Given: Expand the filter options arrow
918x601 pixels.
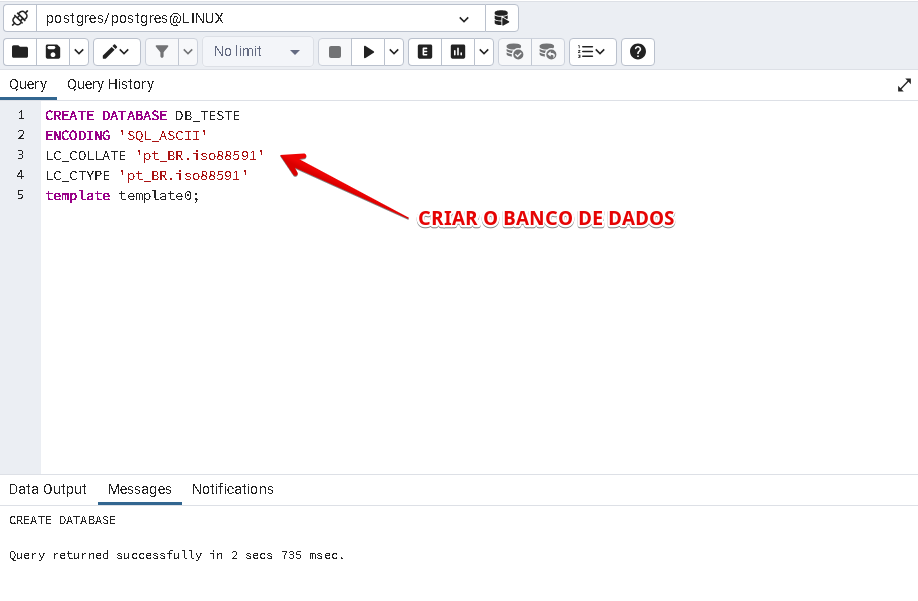Looking at the screenshot, I should [188, 52].
